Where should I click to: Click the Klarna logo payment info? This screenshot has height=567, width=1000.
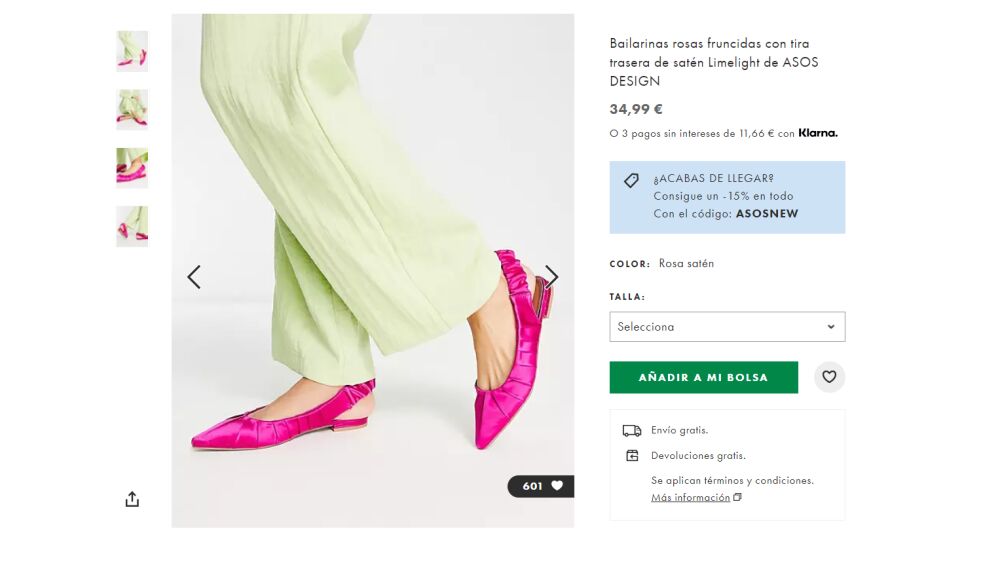click(x=818, y=133)
